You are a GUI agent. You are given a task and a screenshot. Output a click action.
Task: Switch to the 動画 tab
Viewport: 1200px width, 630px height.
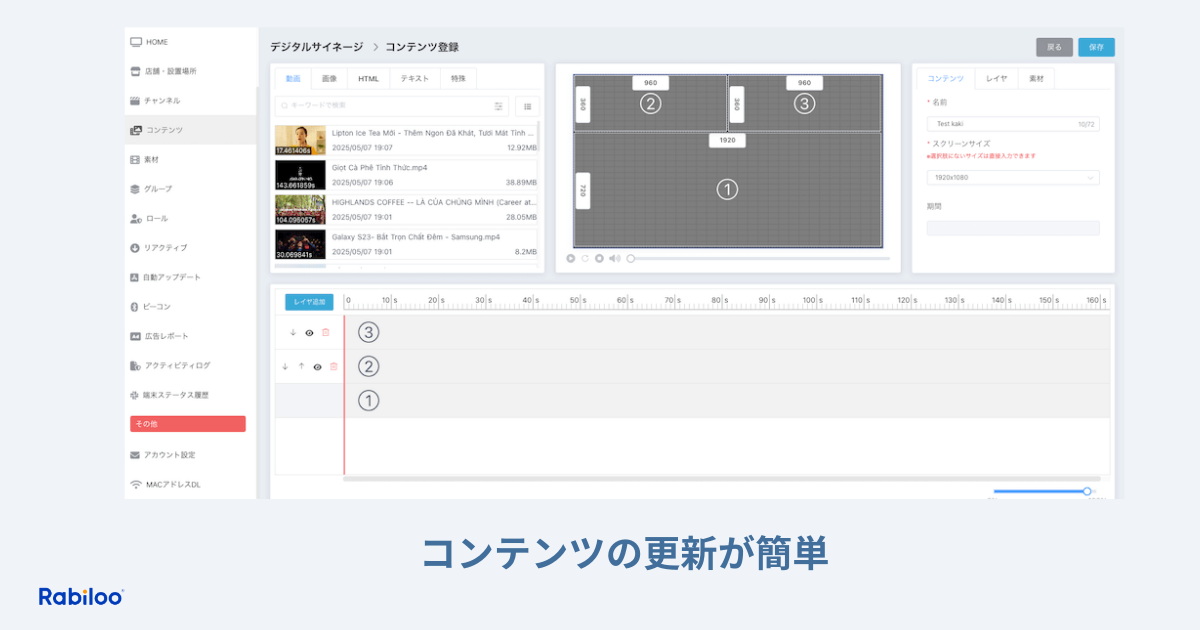click(x=293, y=78)
